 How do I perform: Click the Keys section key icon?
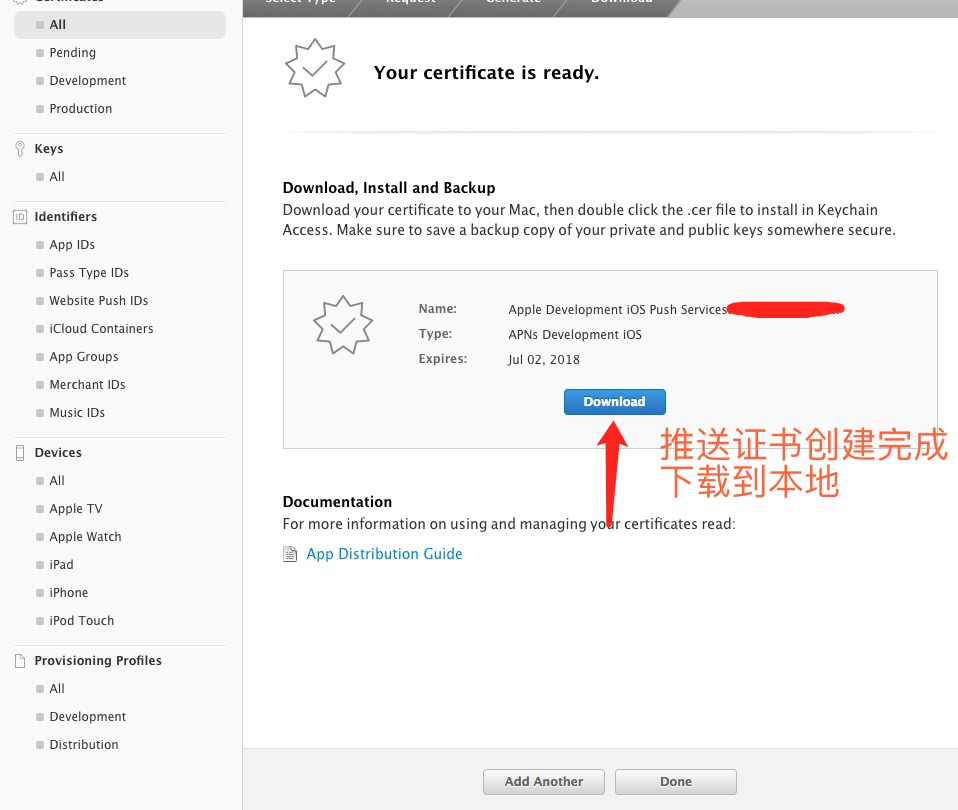(20, 148)
